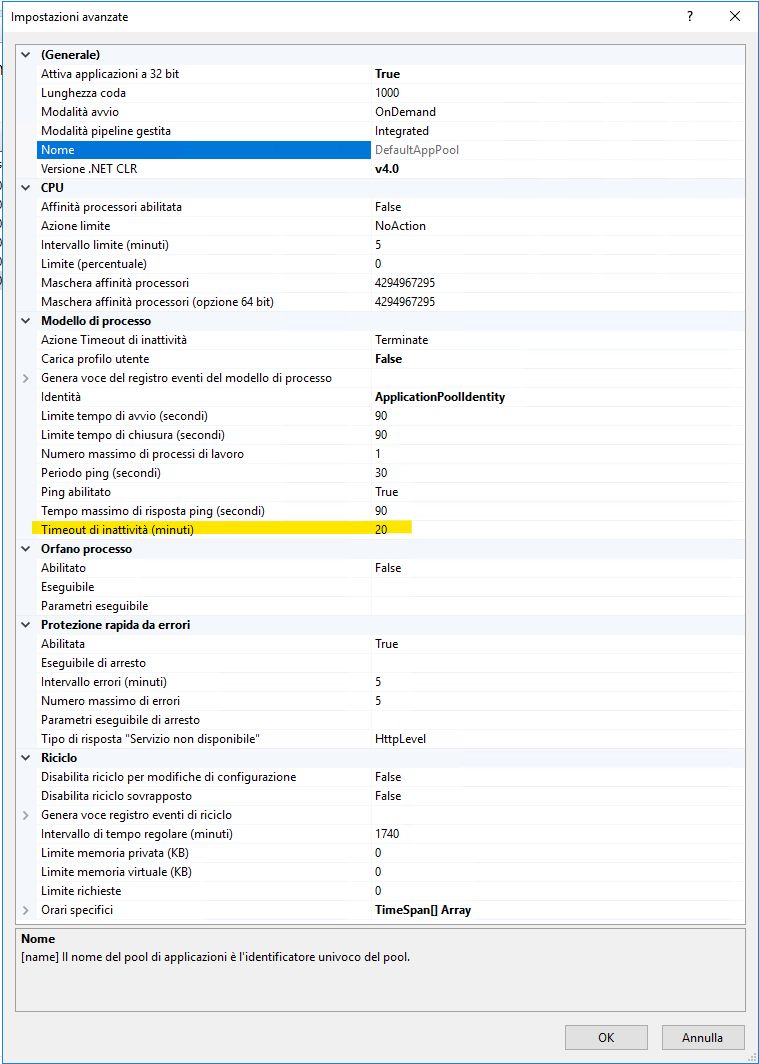Screen dimensions: 759x1064
Task: Collapse the Protezione rapida da errori section
Action: point(26,625)
